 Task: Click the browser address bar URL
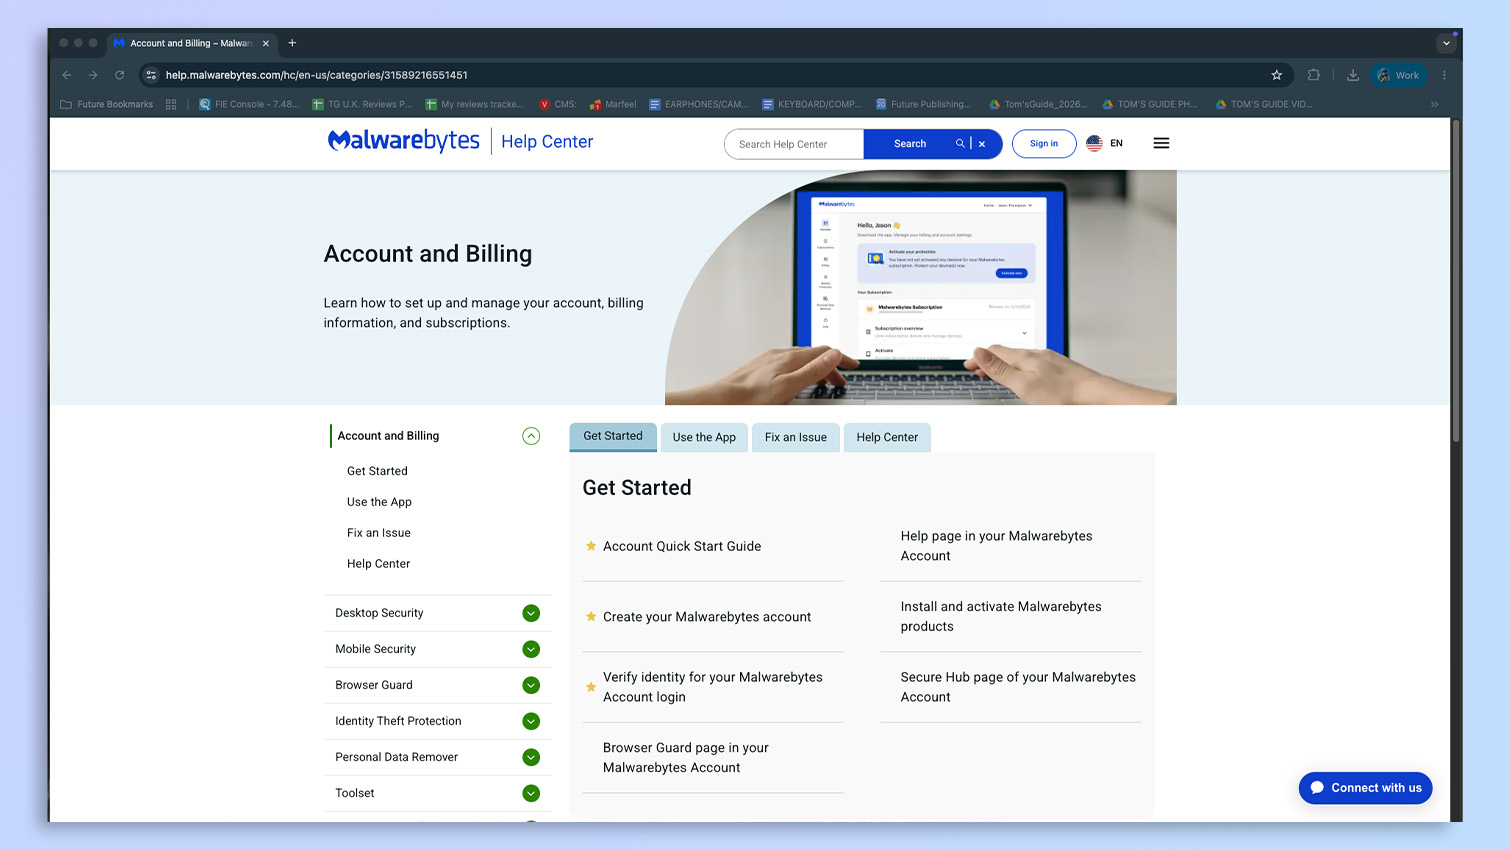coord(317,75)
